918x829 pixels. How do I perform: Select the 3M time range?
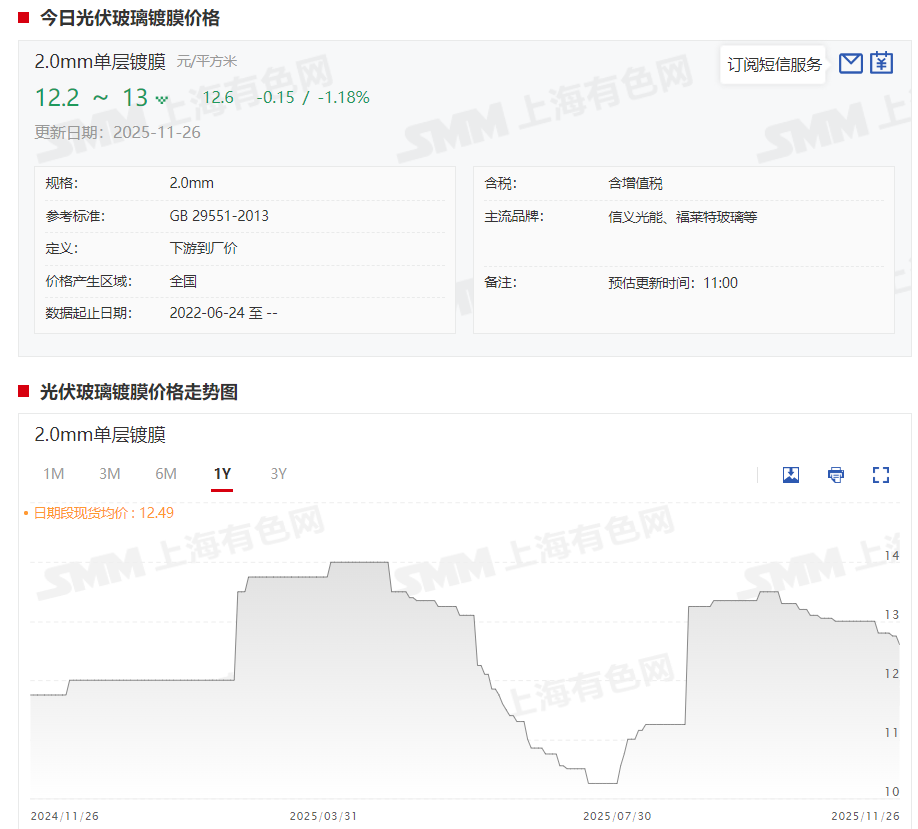(110, 474)
